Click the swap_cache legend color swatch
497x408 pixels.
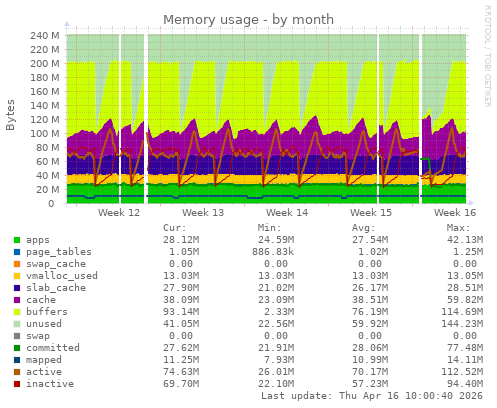17,264
